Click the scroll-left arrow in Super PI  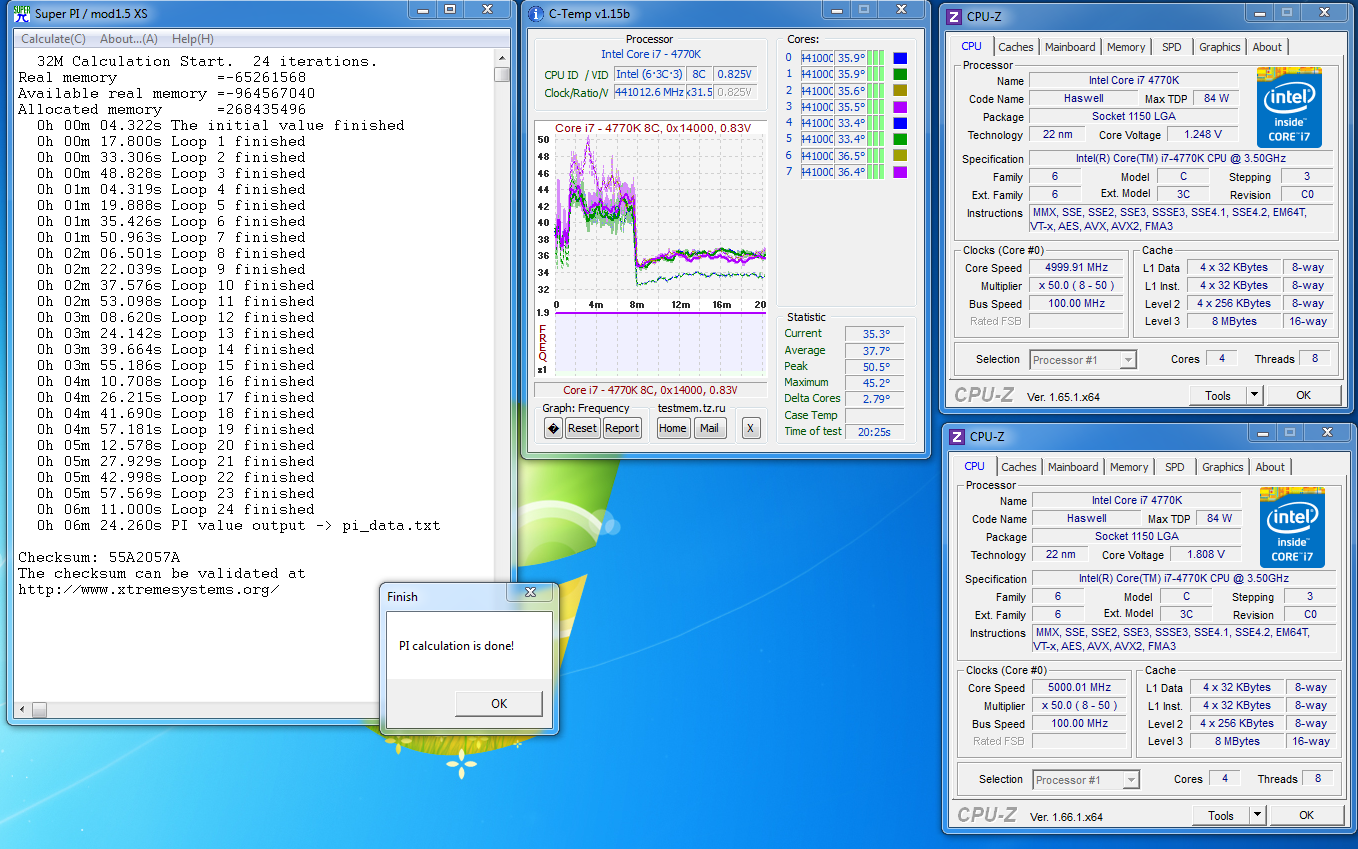pos(22,710)
